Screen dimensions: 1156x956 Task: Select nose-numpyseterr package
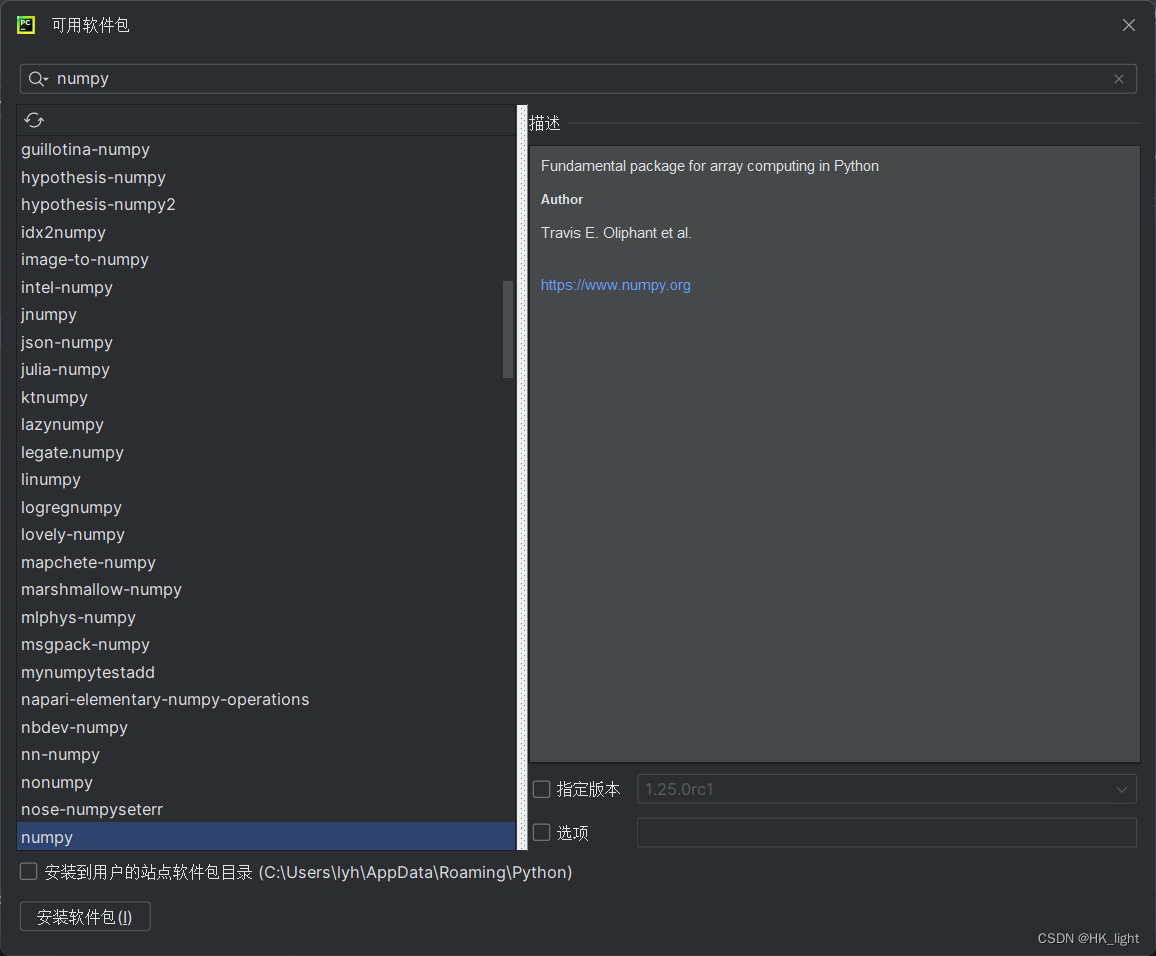(x=266, y=810)
